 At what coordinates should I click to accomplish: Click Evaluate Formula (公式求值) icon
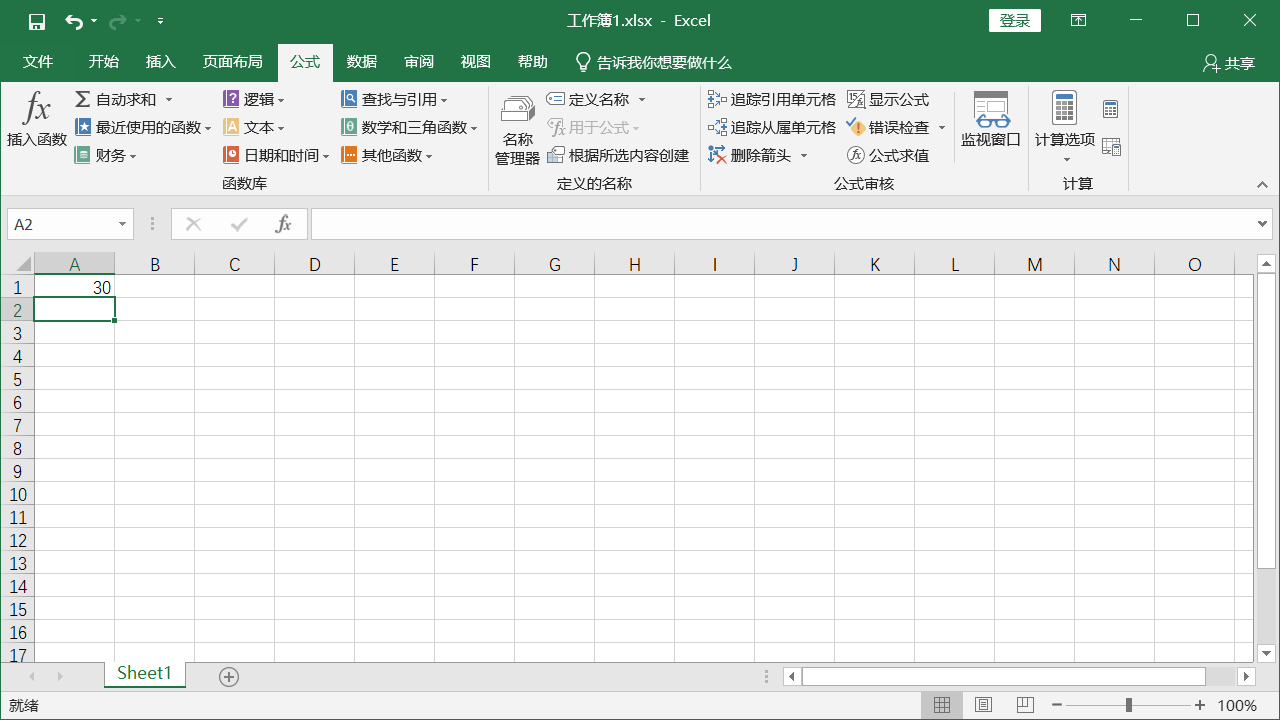tap(856, 156)
